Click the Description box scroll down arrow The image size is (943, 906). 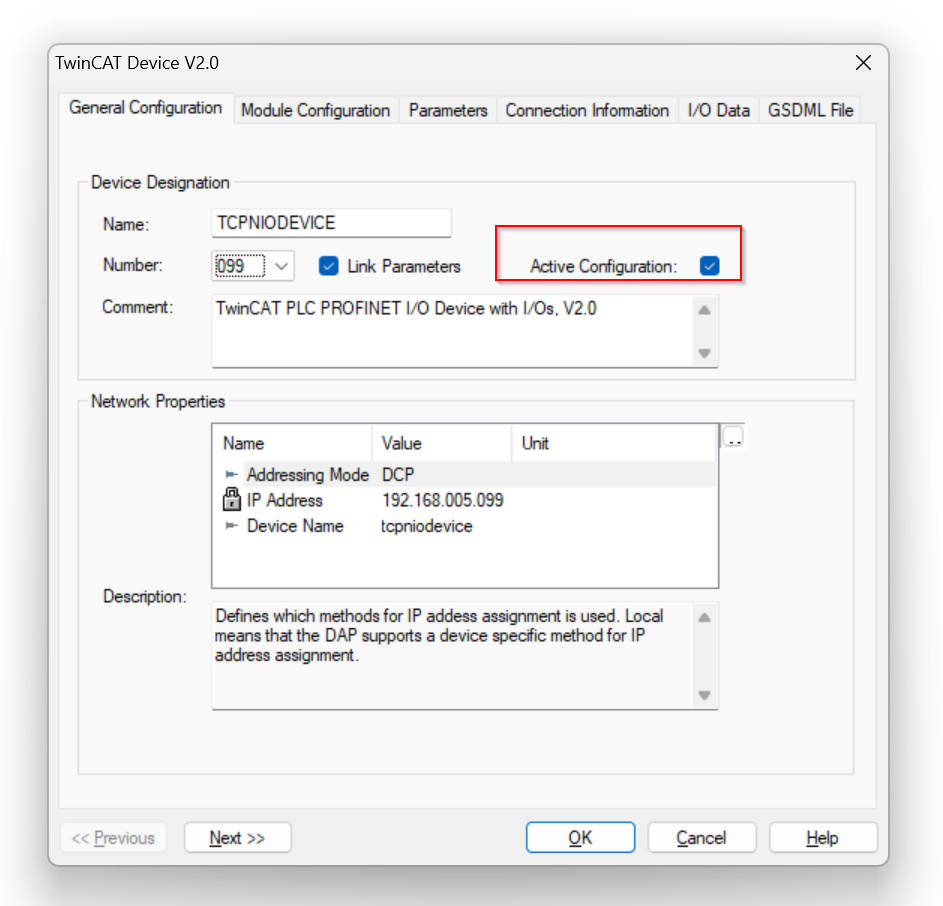click(x=704, y=695)
